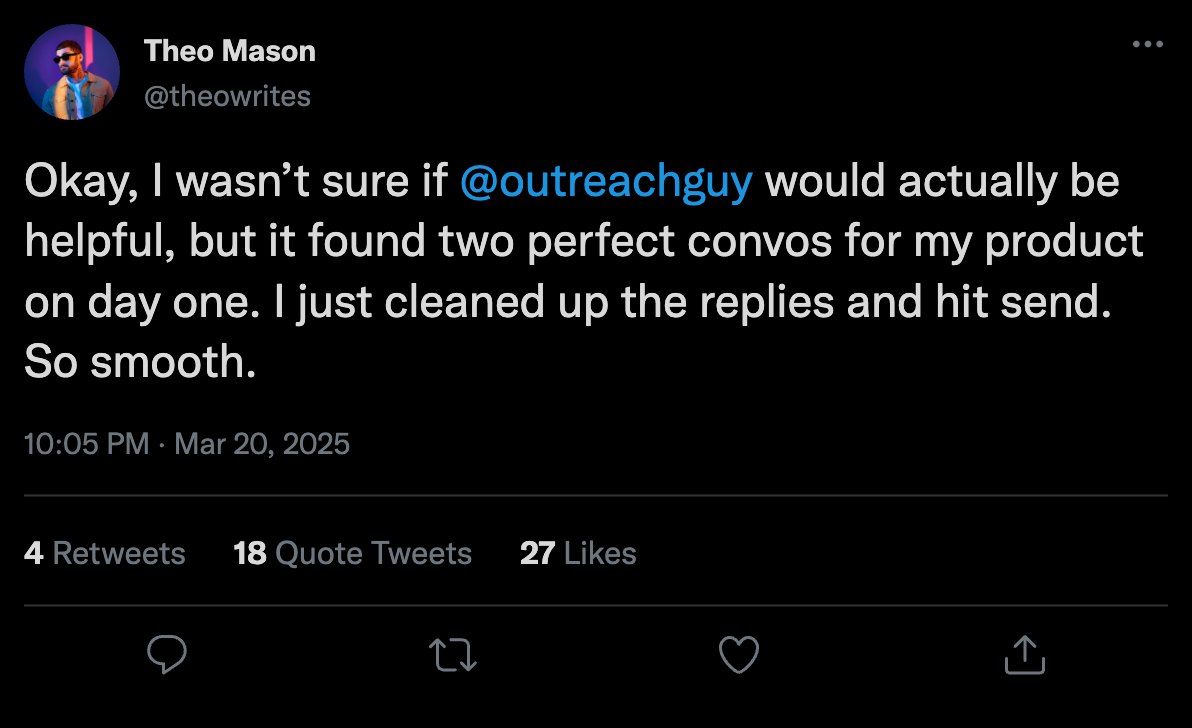View who retweeted by clicking 4 Retweets
Screen dimensions: 1192x728
point(104,553)
